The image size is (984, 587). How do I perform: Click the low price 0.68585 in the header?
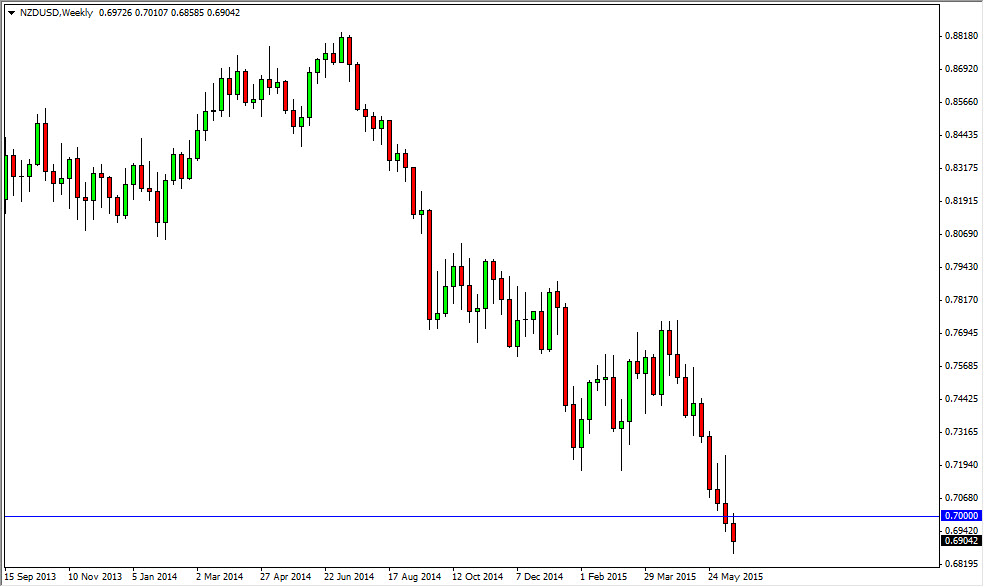(186, 14)
